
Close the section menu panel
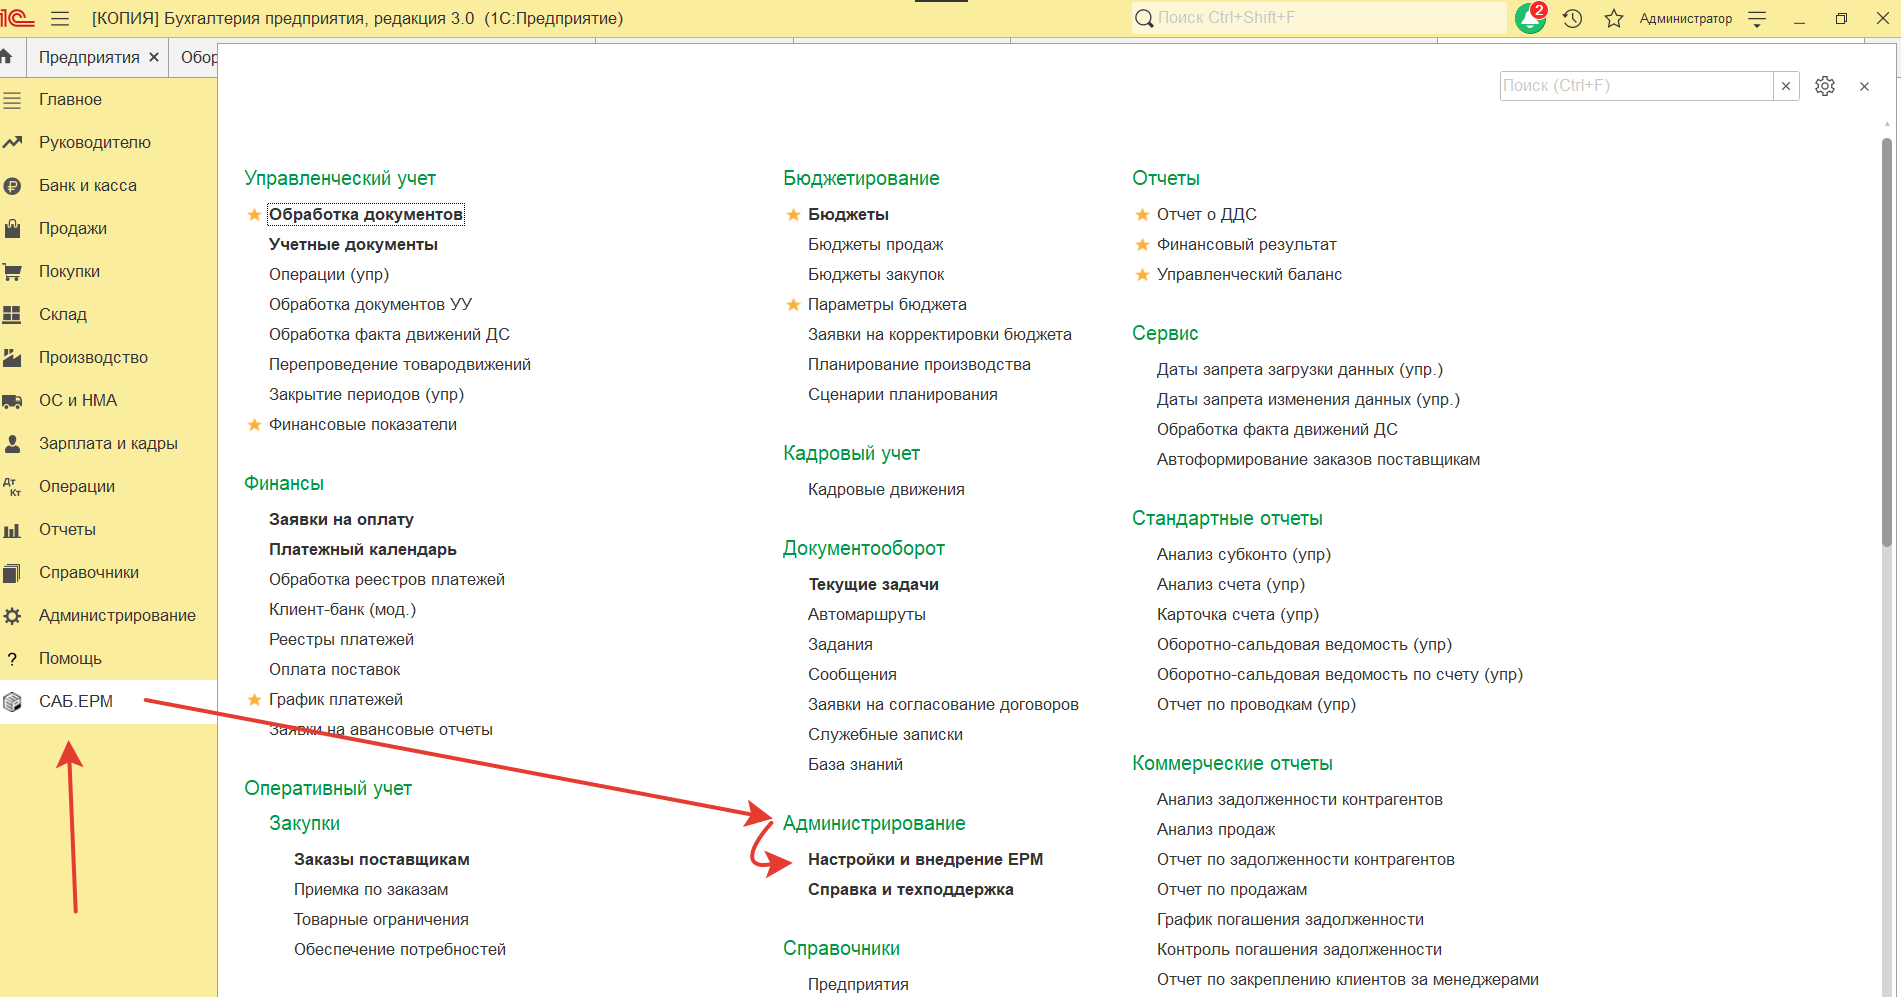[x=1864, y=87]
